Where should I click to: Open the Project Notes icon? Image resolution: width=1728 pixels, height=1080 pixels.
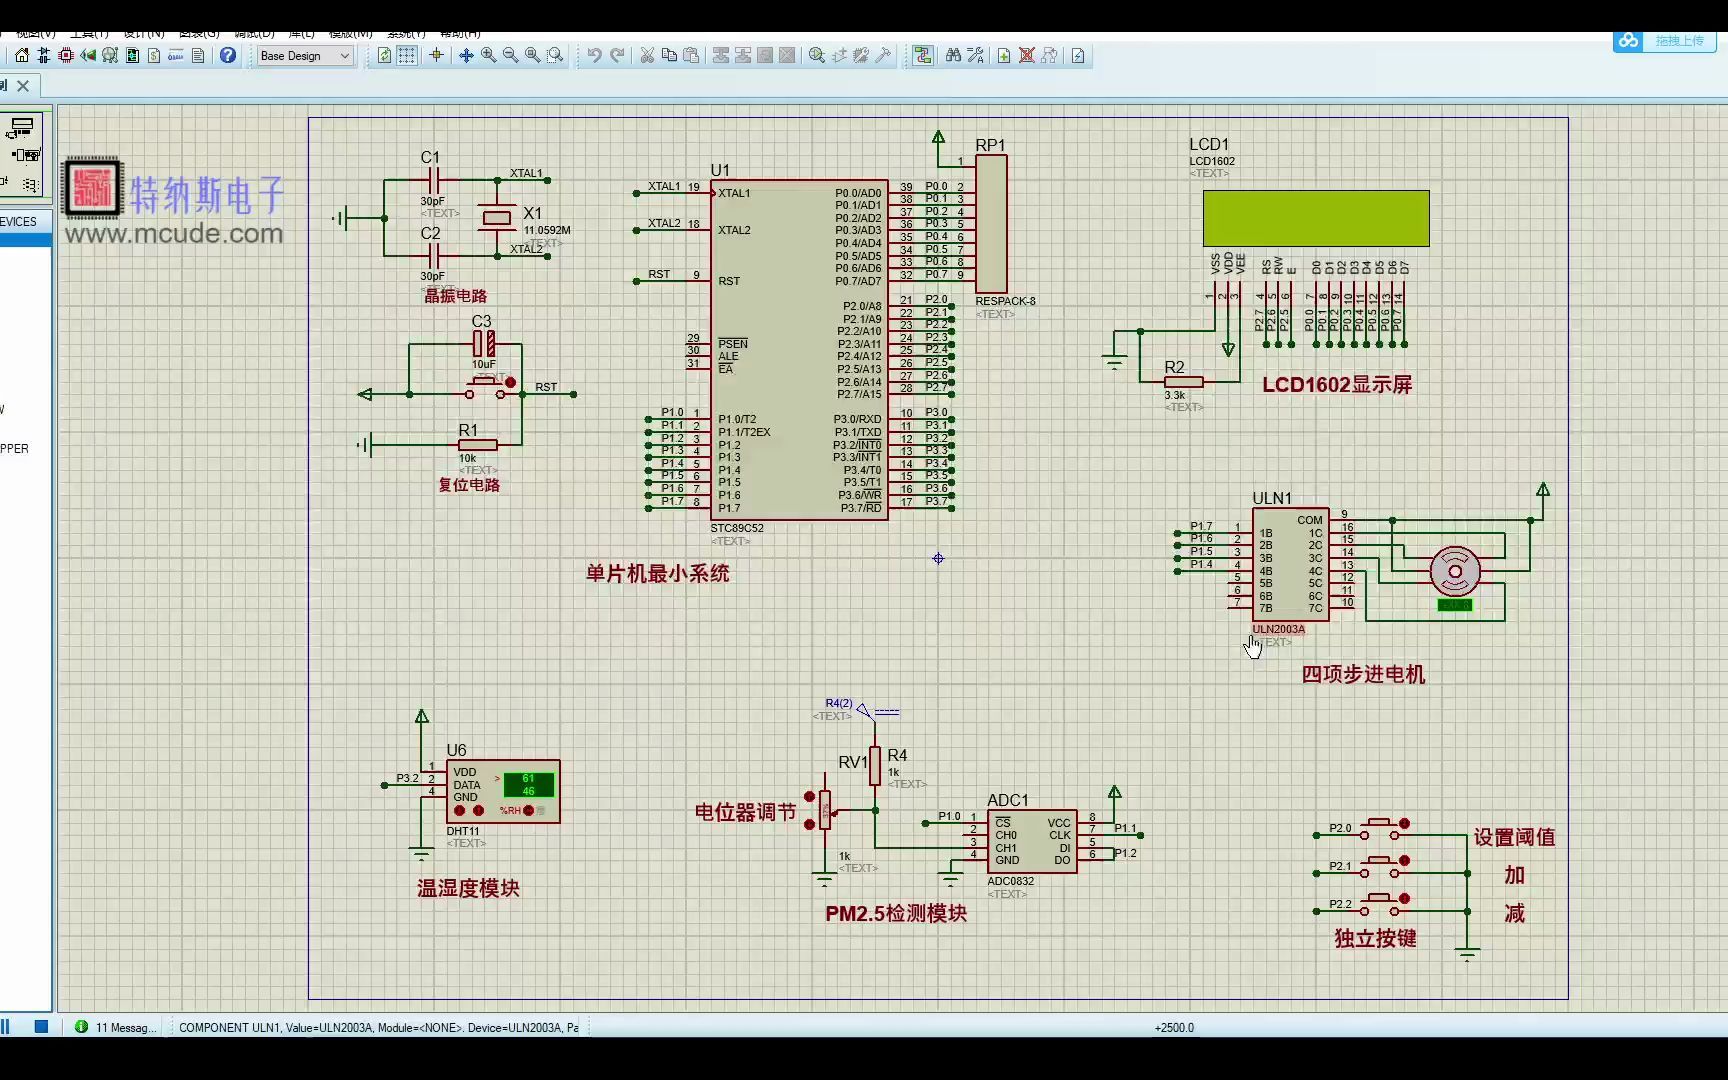point(198,56)
